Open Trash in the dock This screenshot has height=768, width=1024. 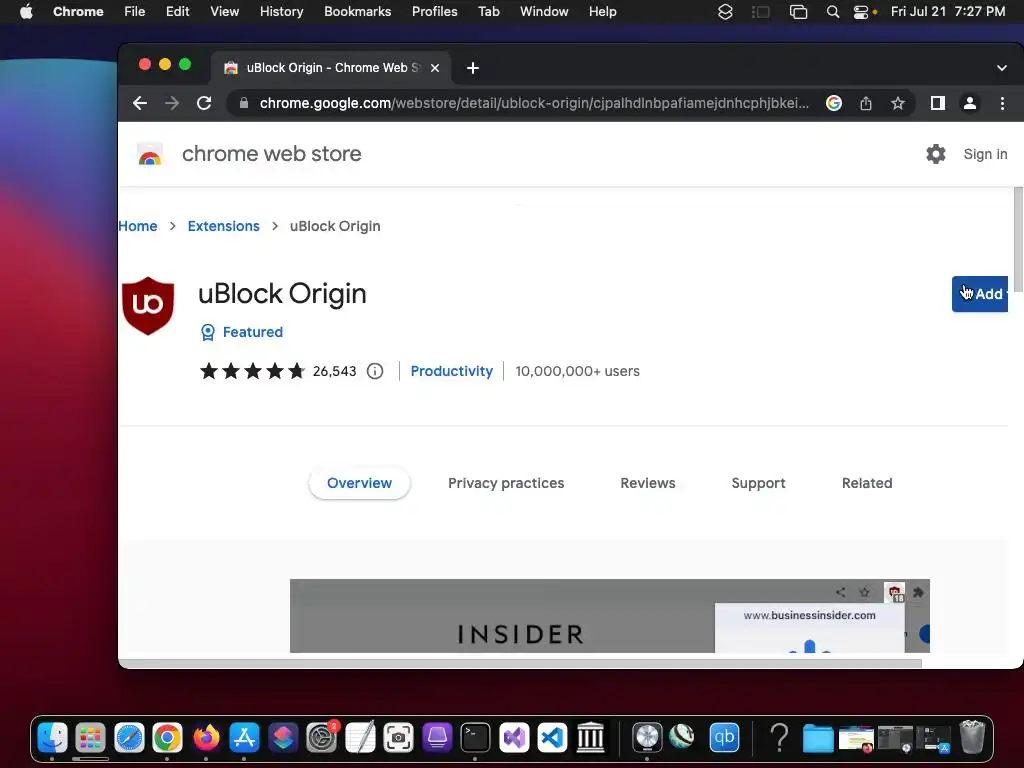pos(972,738)
